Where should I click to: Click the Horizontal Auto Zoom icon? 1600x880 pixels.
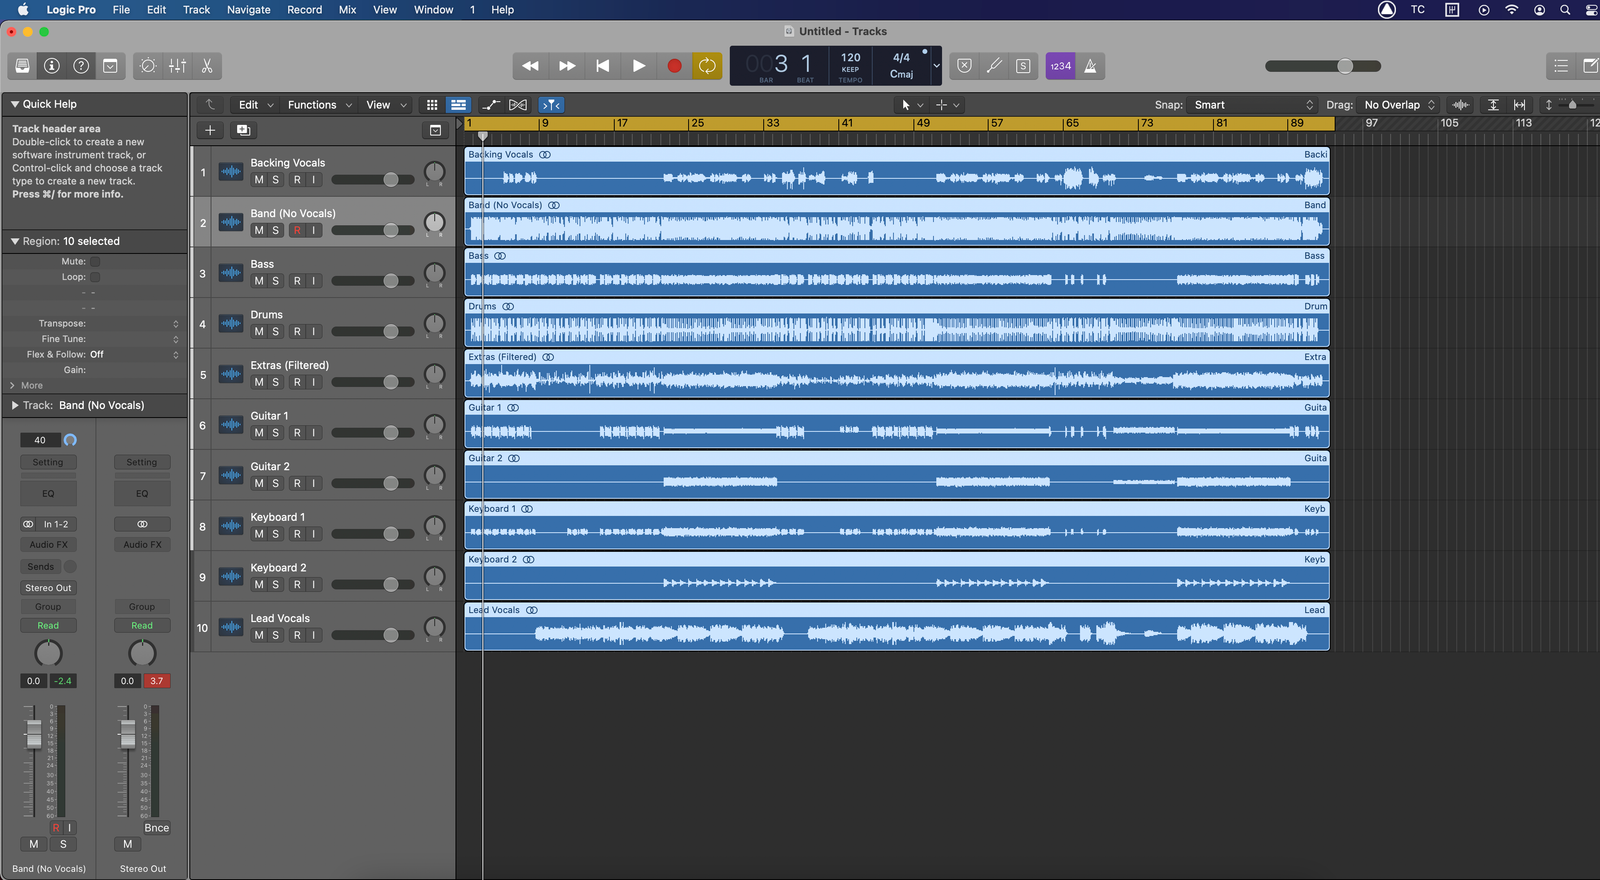click(1520, 105)
